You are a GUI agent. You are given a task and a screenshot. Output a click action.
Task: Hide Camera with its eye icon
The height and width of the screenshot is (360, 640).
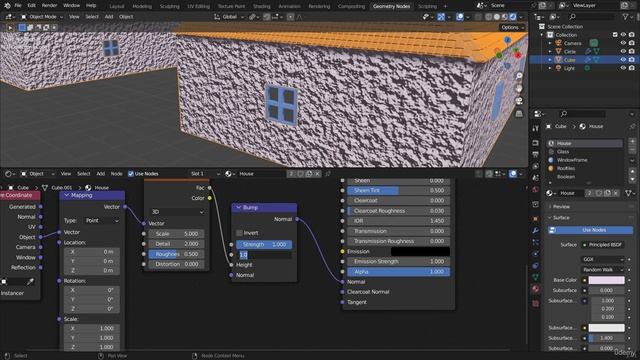[623, 43]
